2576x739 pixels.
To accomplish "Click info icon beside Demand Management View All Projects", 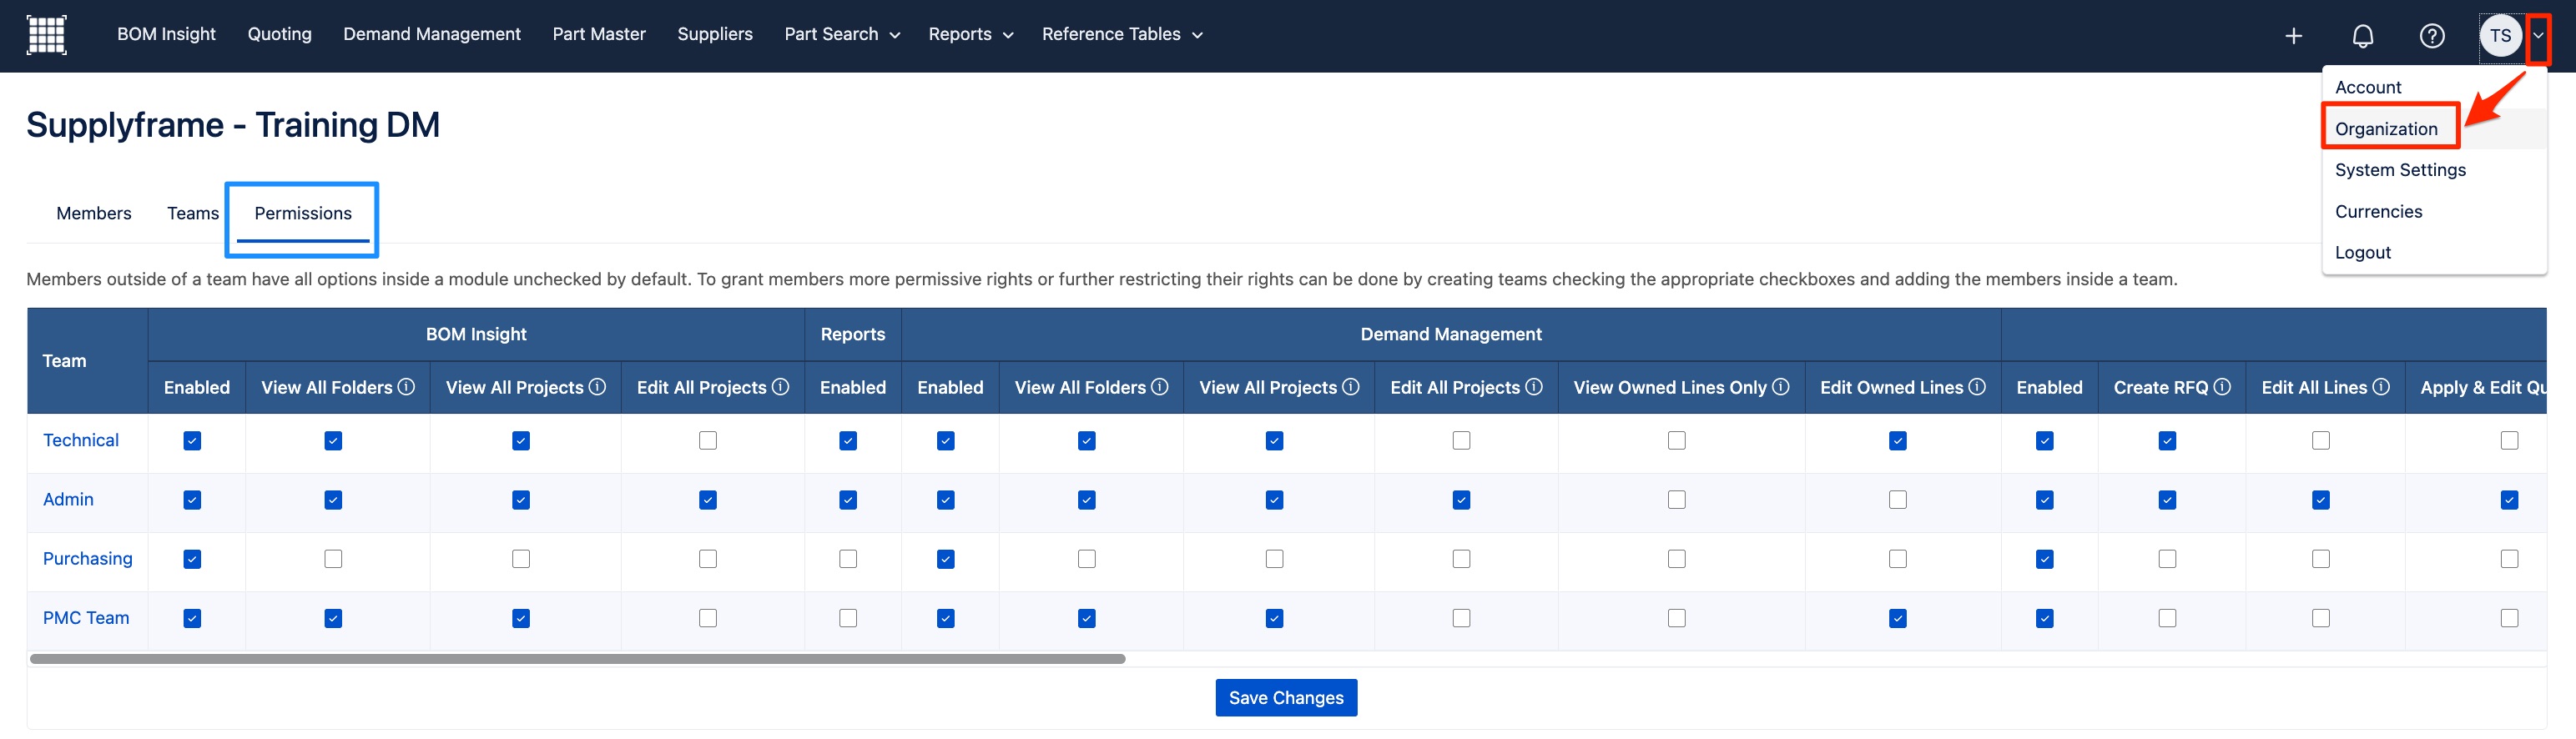I will click(1350, 387).
